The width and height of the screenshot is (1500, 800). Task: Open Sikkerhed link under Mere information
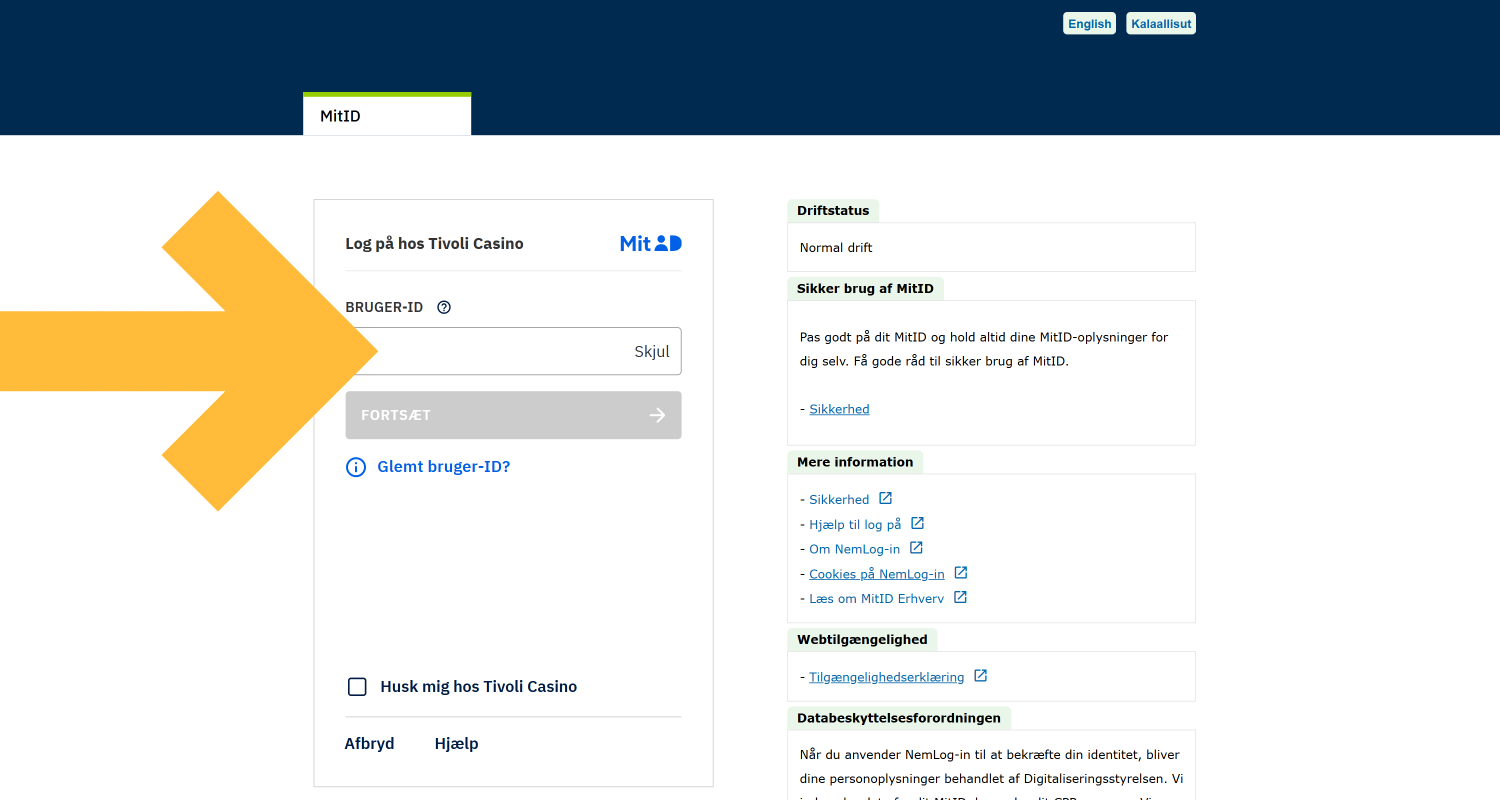point(839,499)
